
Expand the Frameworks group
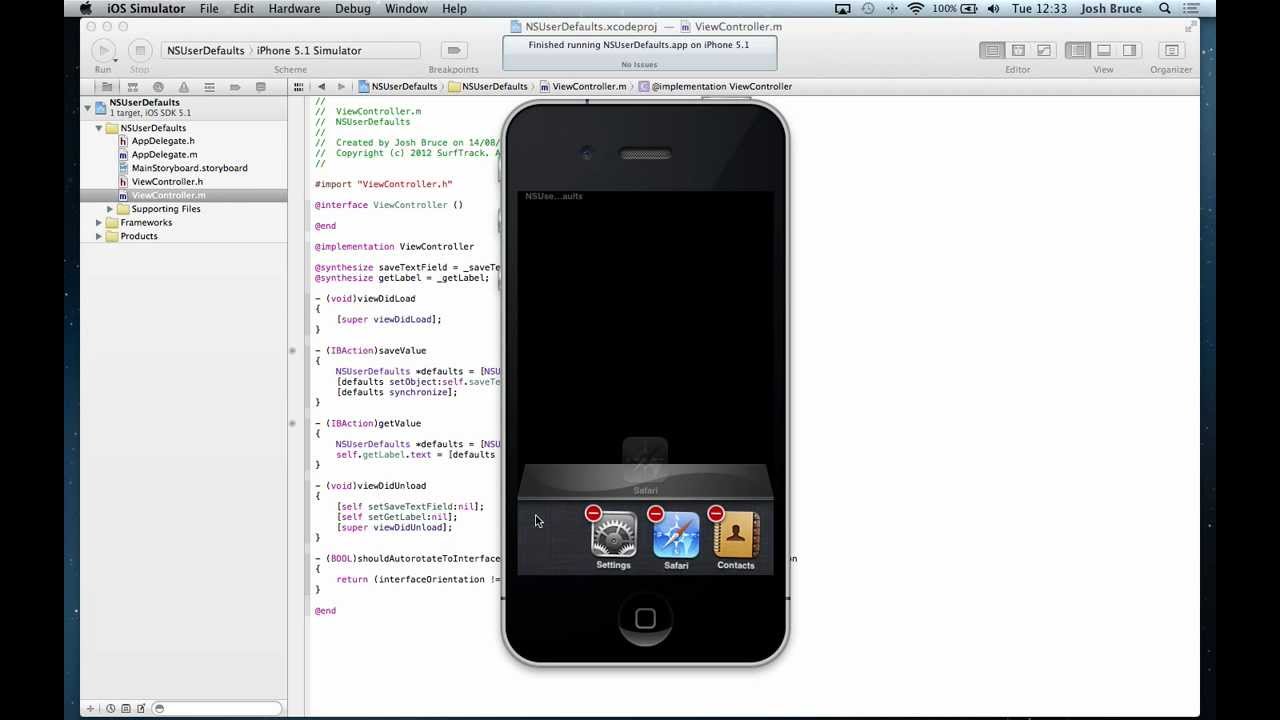[x=99, y=223]
